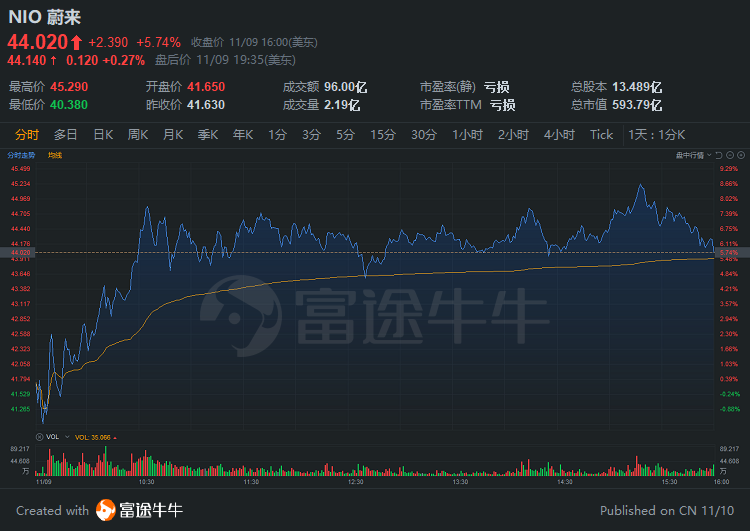Switch to the 分时 intraday tab
Screen dimensions: 750x531
27,135
